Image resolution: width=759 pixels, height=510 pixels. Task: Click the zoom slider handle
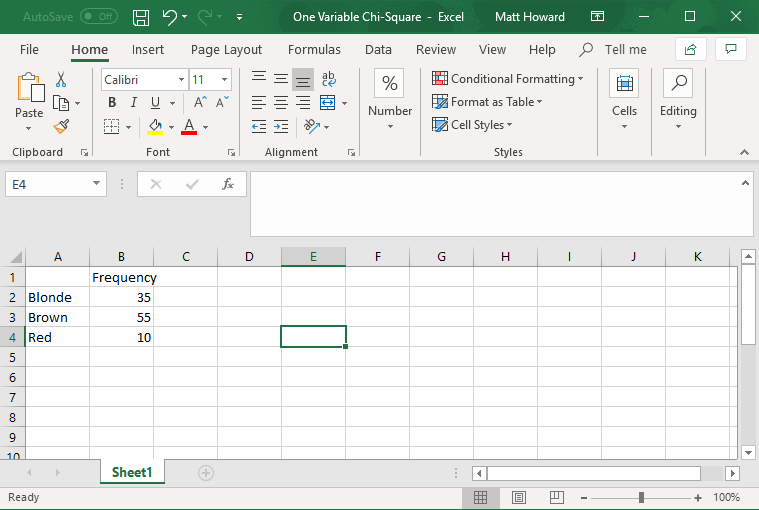641,497
